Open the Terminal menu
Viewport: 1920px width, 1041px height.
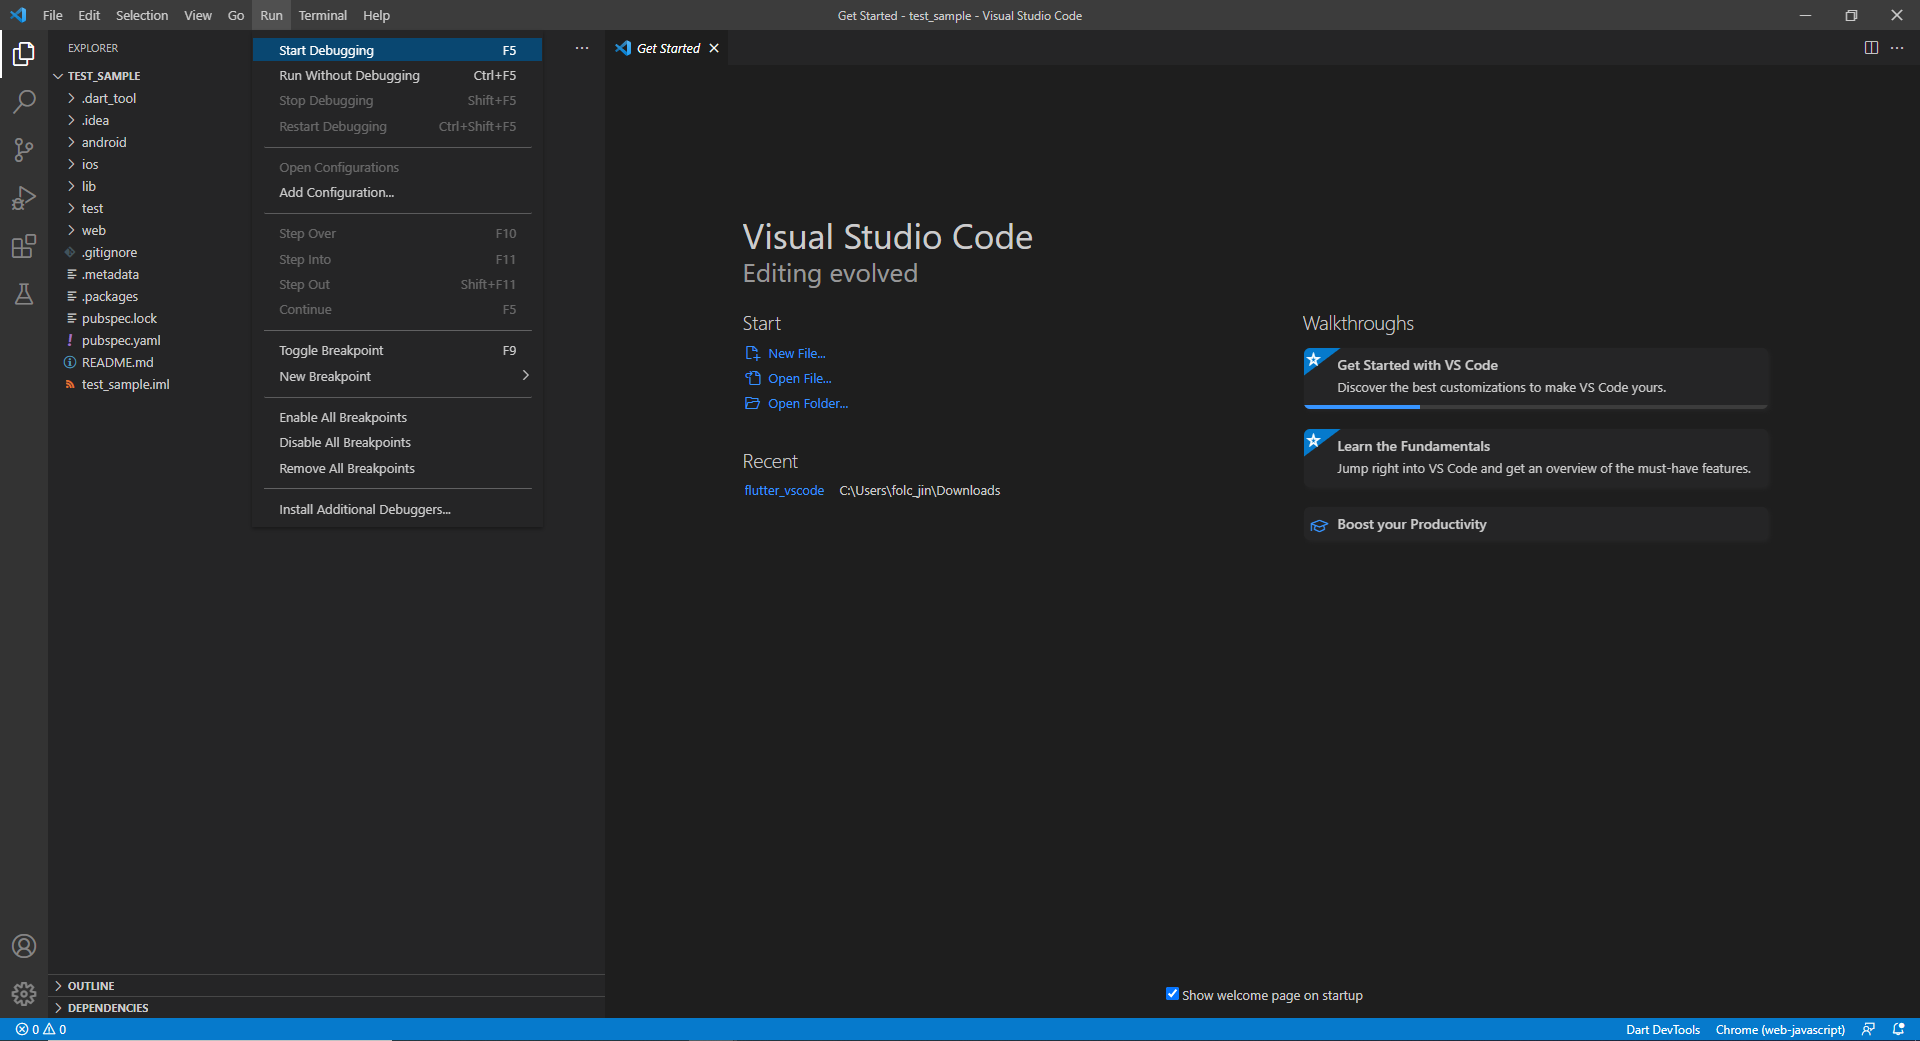tap(322, 15)
